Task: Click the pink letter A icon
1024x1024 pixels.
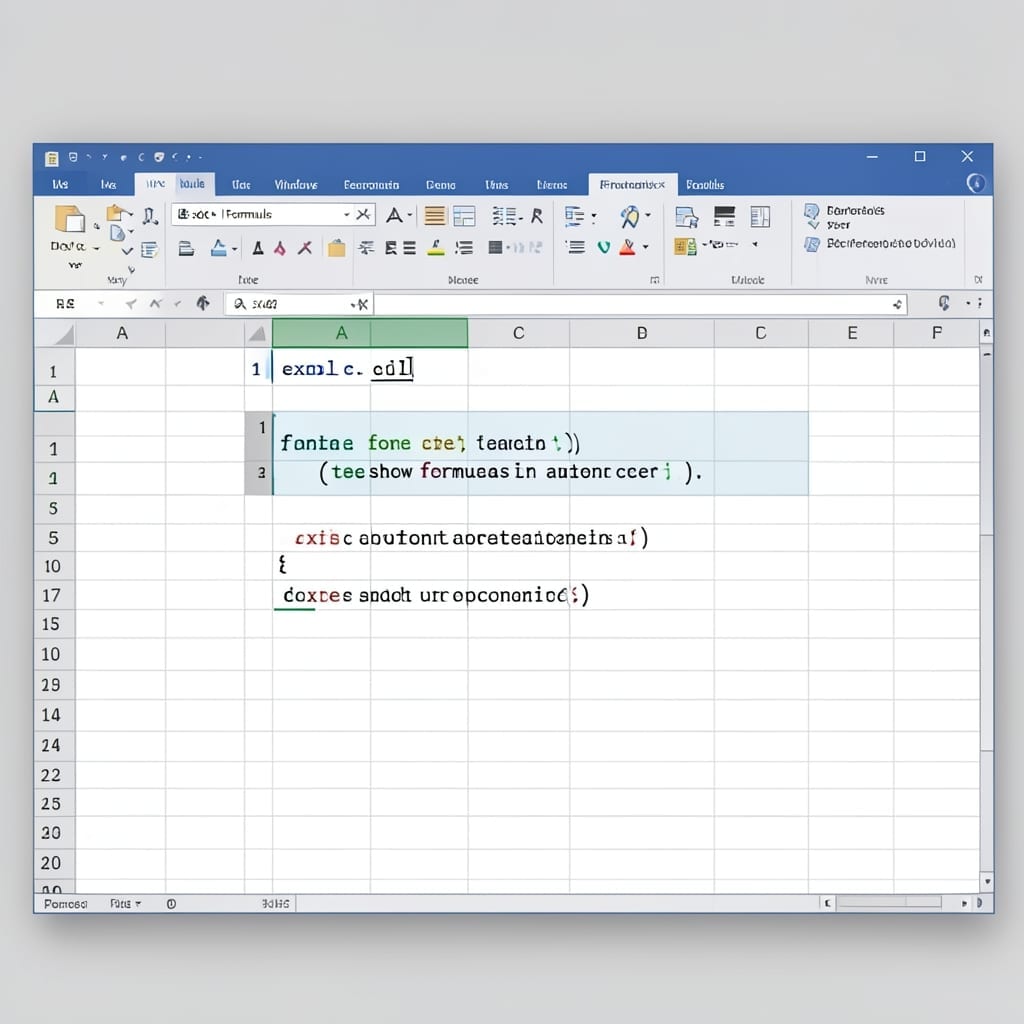Action: click(280, 248)
